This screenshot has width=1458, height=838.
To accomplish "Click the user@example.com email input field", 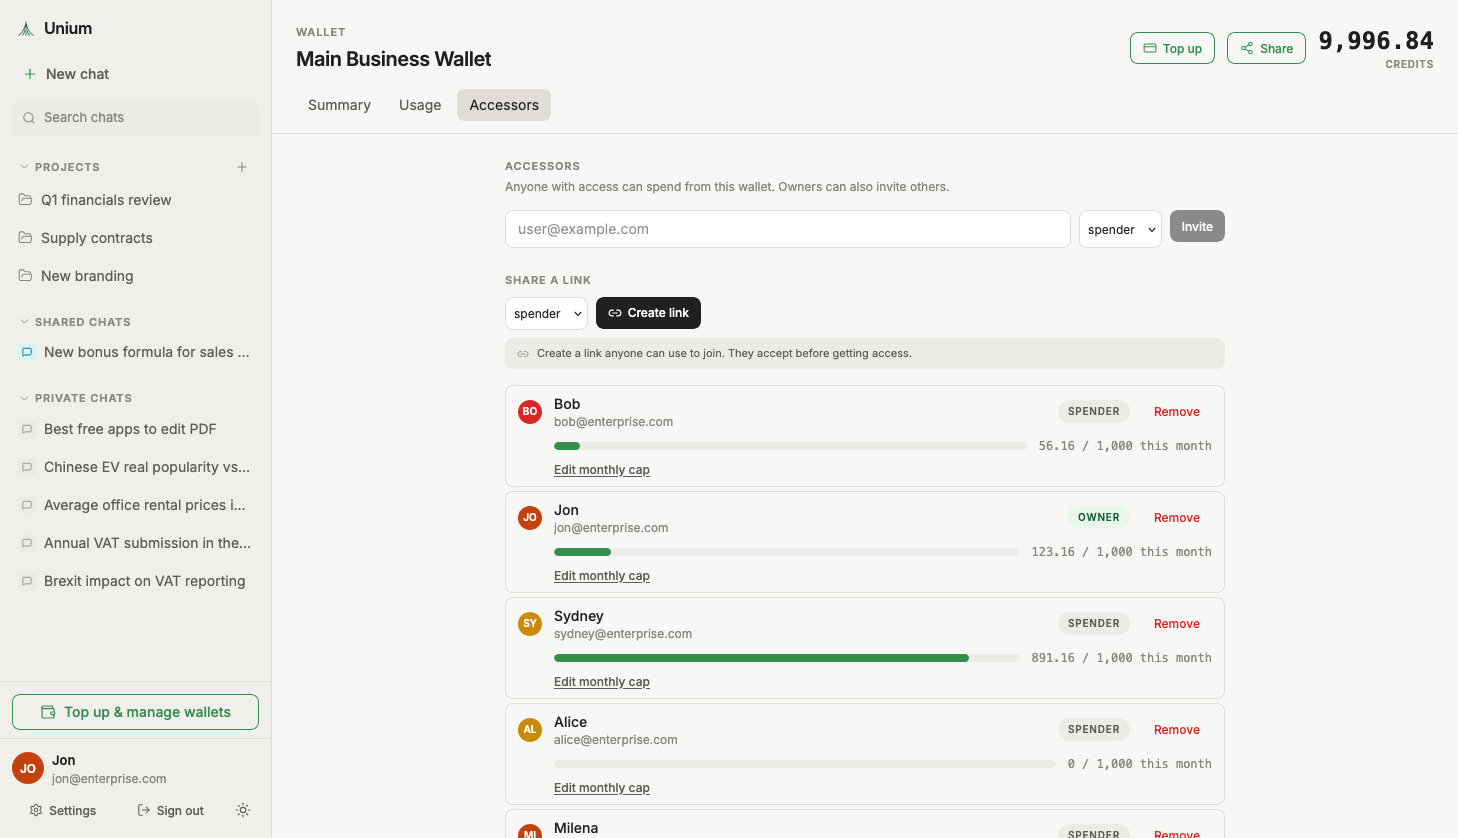I will click(x=788, y=229).
